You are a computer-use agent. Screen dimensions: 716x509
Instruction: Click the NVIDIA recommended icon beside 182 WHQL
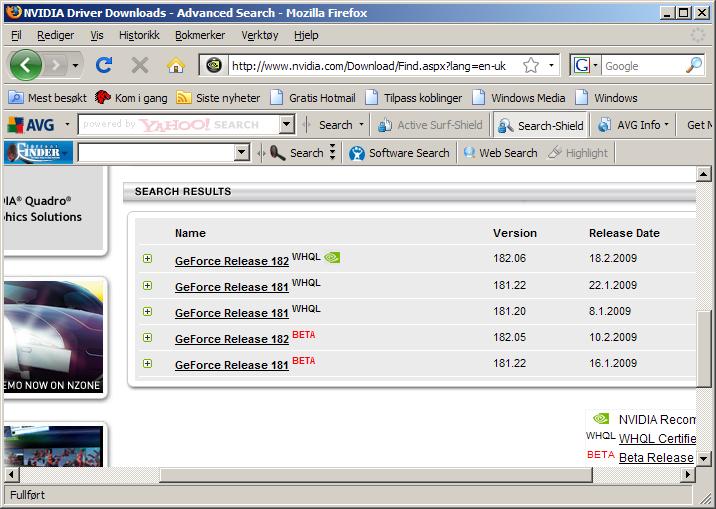332,257
